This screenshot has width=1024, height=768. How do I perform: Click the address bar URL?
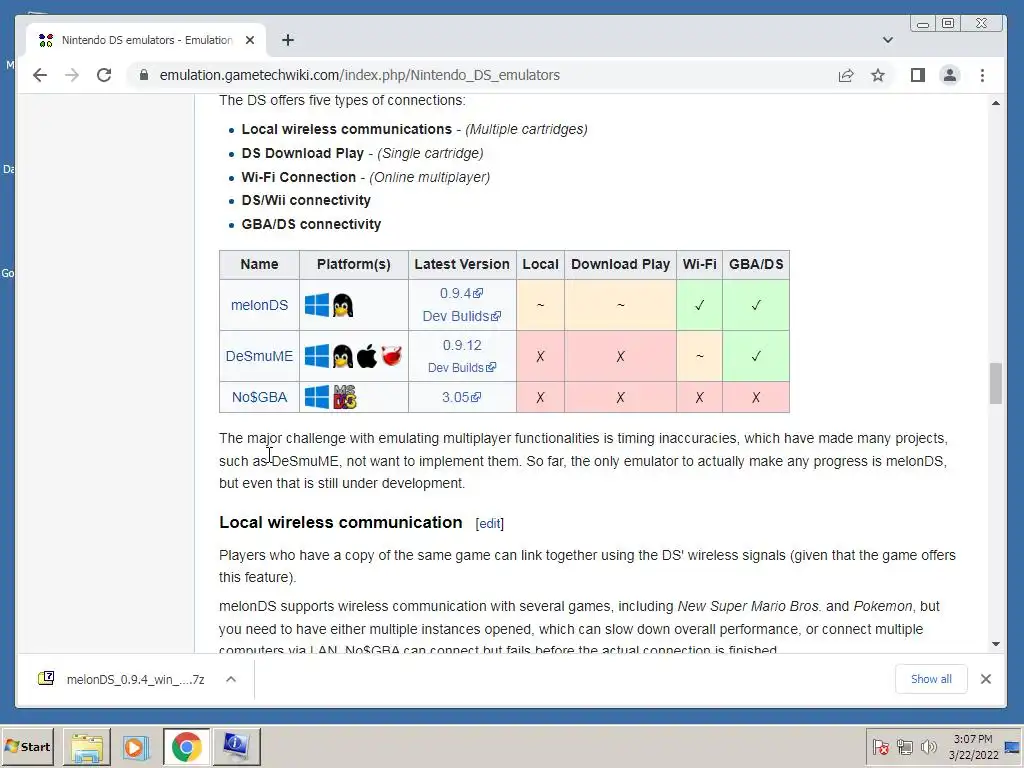click(x=359, y=75)
